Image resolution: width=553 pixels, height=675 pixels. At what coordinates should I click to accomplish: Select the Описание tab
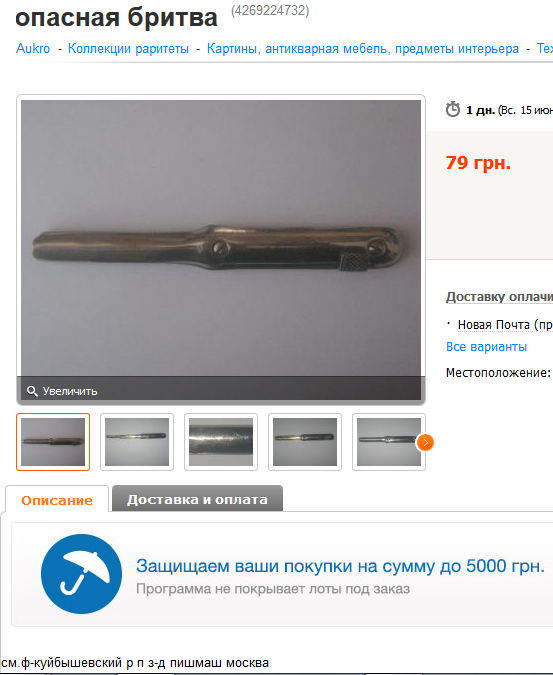[x=57, y=500]
